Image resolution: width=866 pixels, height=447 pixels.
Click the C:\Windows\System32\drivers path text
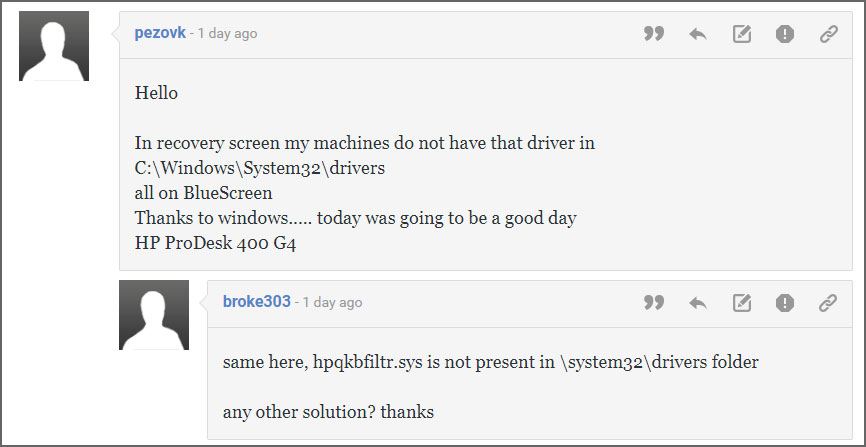pos(260,169)
